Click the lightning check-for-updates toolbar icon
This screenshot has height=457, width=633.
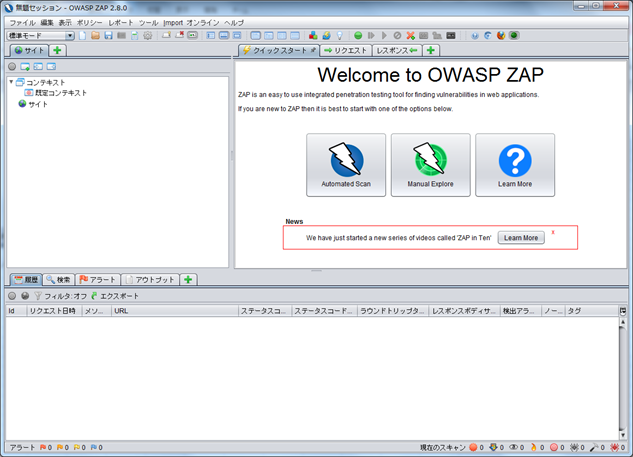tap(326, 36)
